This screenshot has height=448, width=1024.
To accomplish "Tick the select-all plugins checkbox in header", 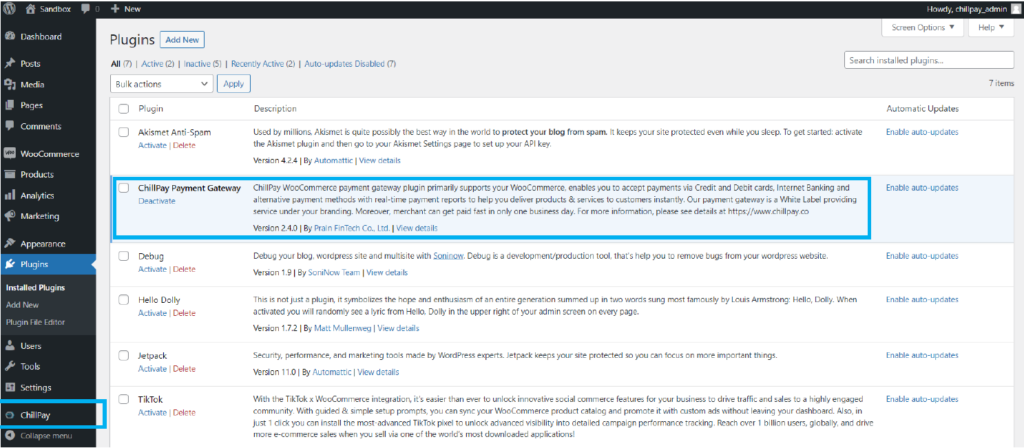I will click(123, 108).
